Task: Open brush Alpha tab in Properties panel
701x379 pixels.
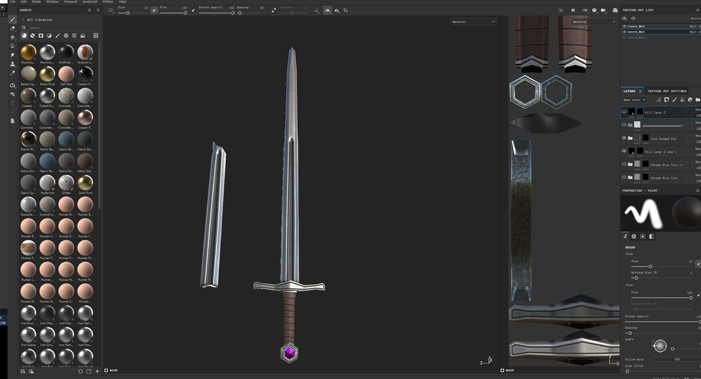Action: [633, 236]
